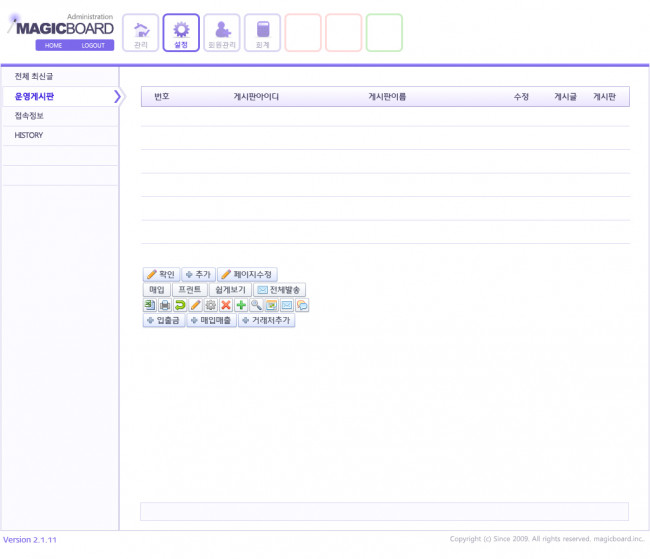The height and width of the screenshot is (559, 650).
Task: Click the green plus add icon
Action: (241, 305)
